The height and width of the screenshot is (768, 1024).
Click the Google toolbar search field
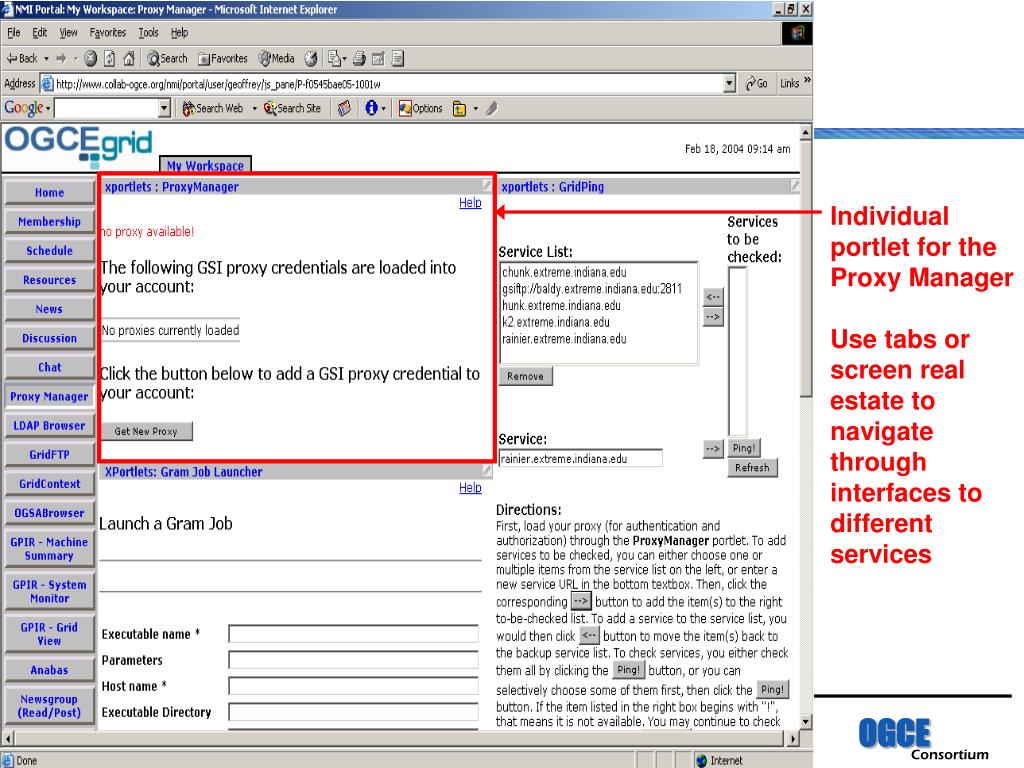(107, 108)
